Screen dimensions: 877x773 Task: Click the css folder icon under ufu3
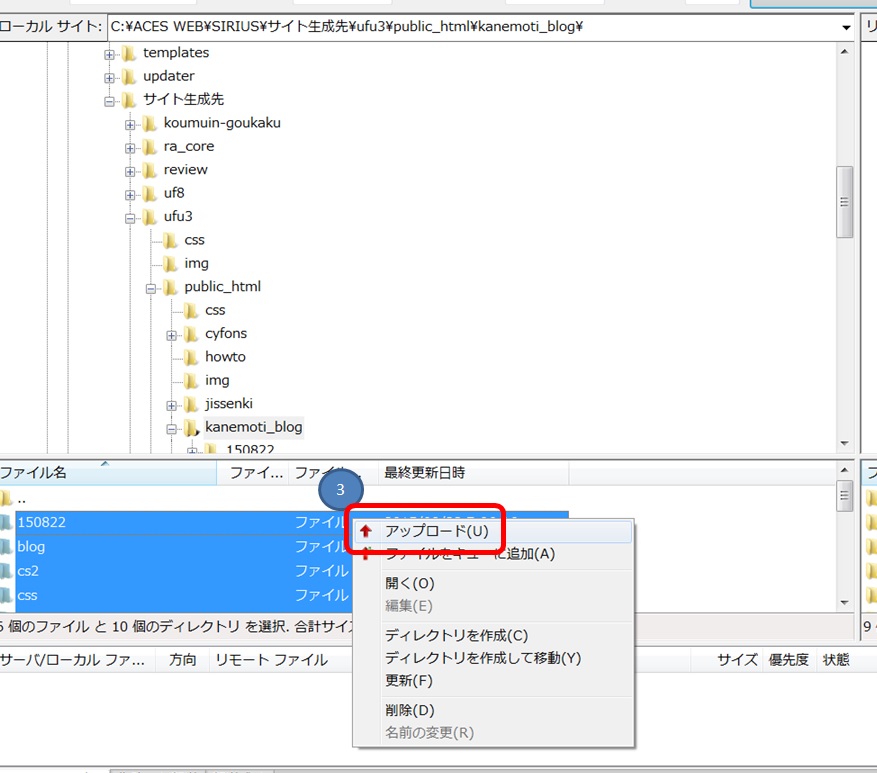point(170,239)
